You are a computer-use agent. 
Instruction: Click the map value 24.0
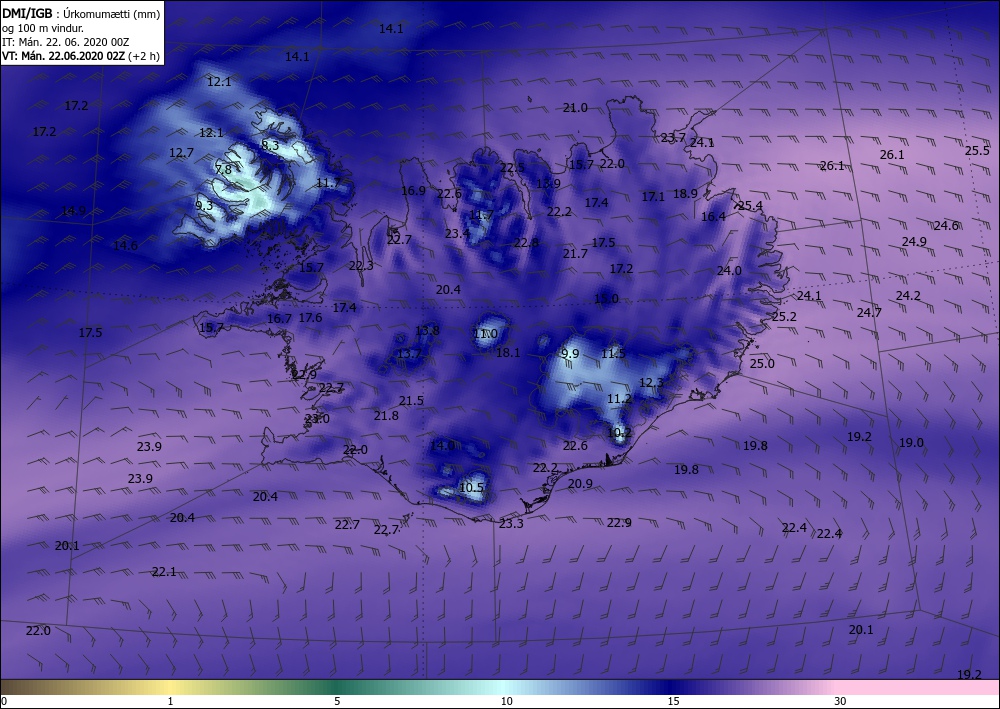[x=729, y=270]
